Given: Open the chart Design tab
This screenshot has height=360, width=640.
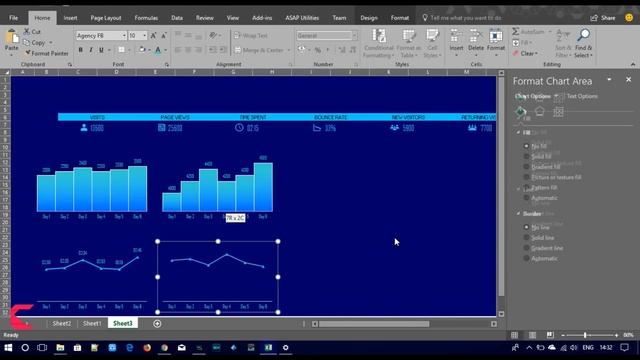Looking at the screenshot, I should 369,18.
